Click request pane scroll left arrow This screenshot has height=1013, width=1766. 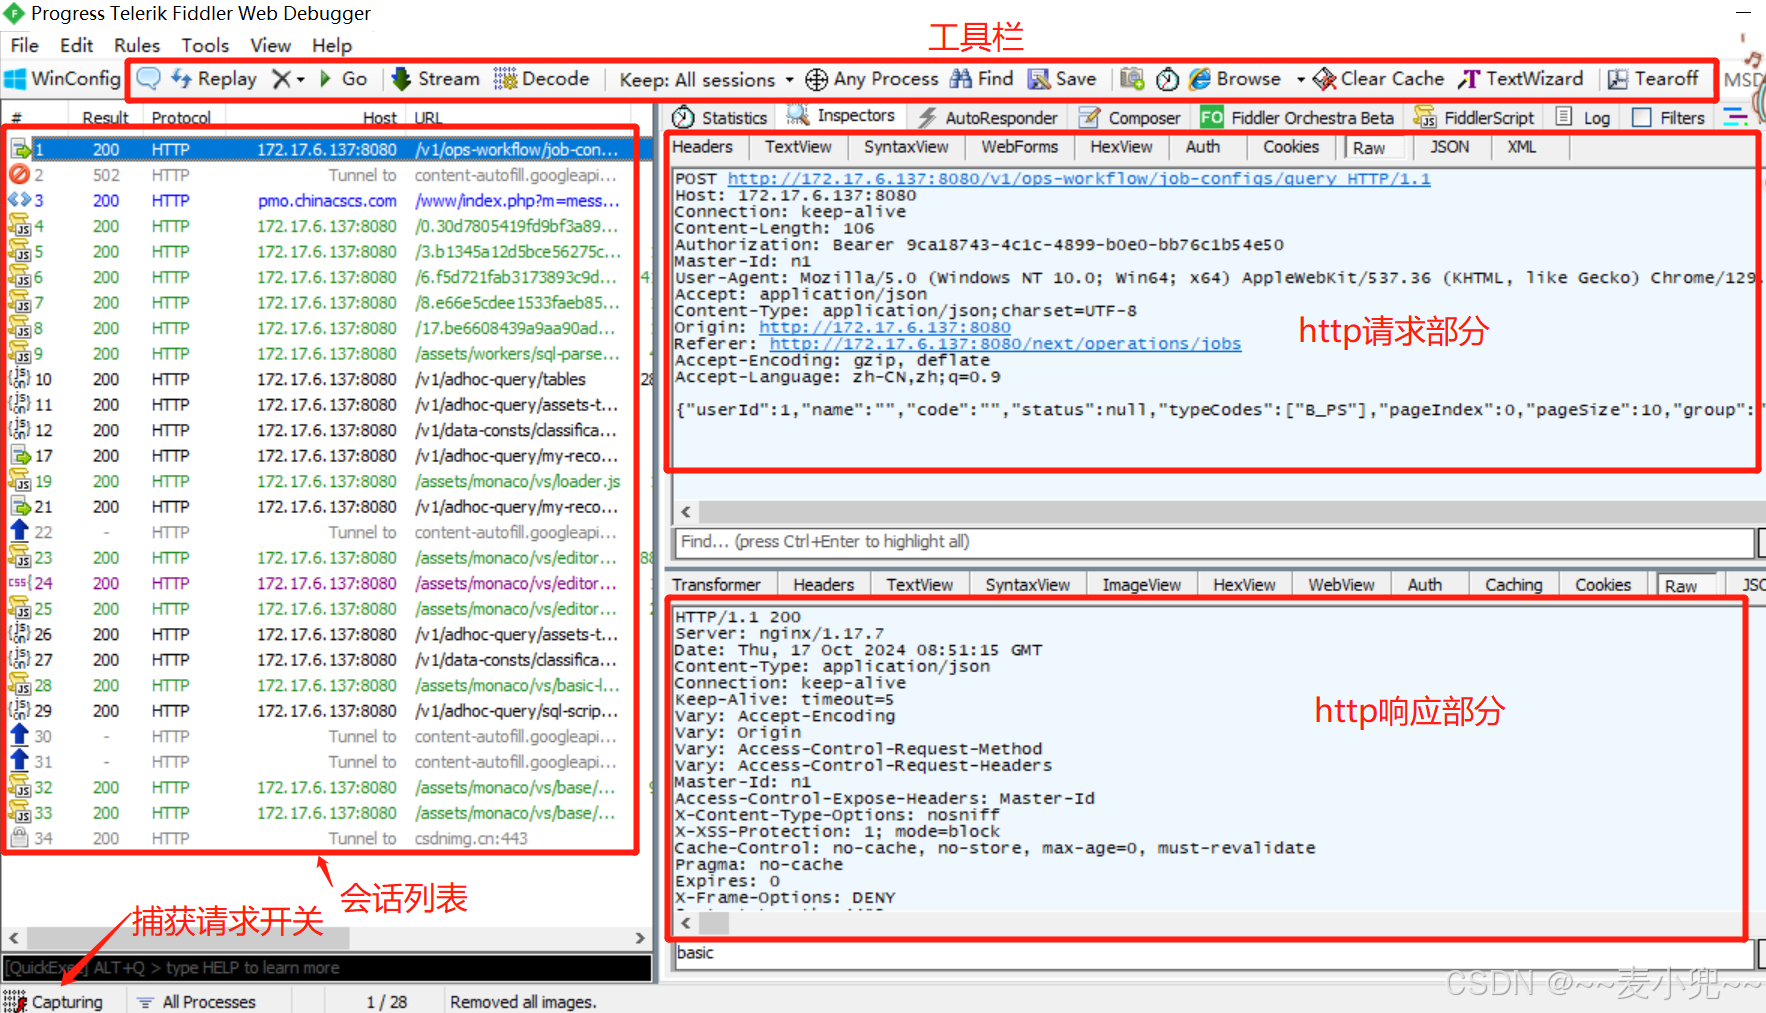[686, 512]
